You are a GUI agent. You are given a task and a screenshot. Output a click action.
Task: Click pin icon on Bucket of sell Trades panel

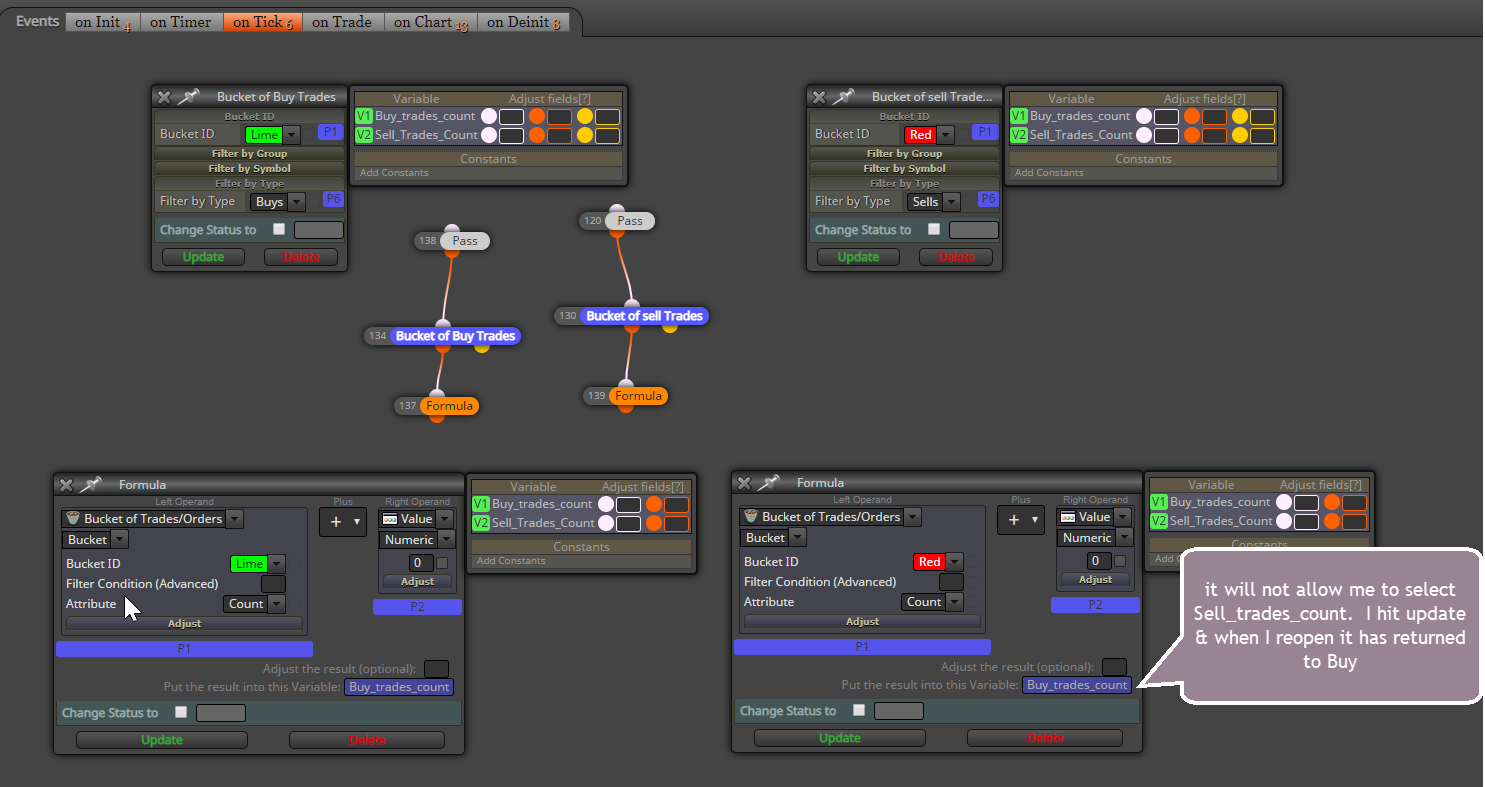pos(843,97)
